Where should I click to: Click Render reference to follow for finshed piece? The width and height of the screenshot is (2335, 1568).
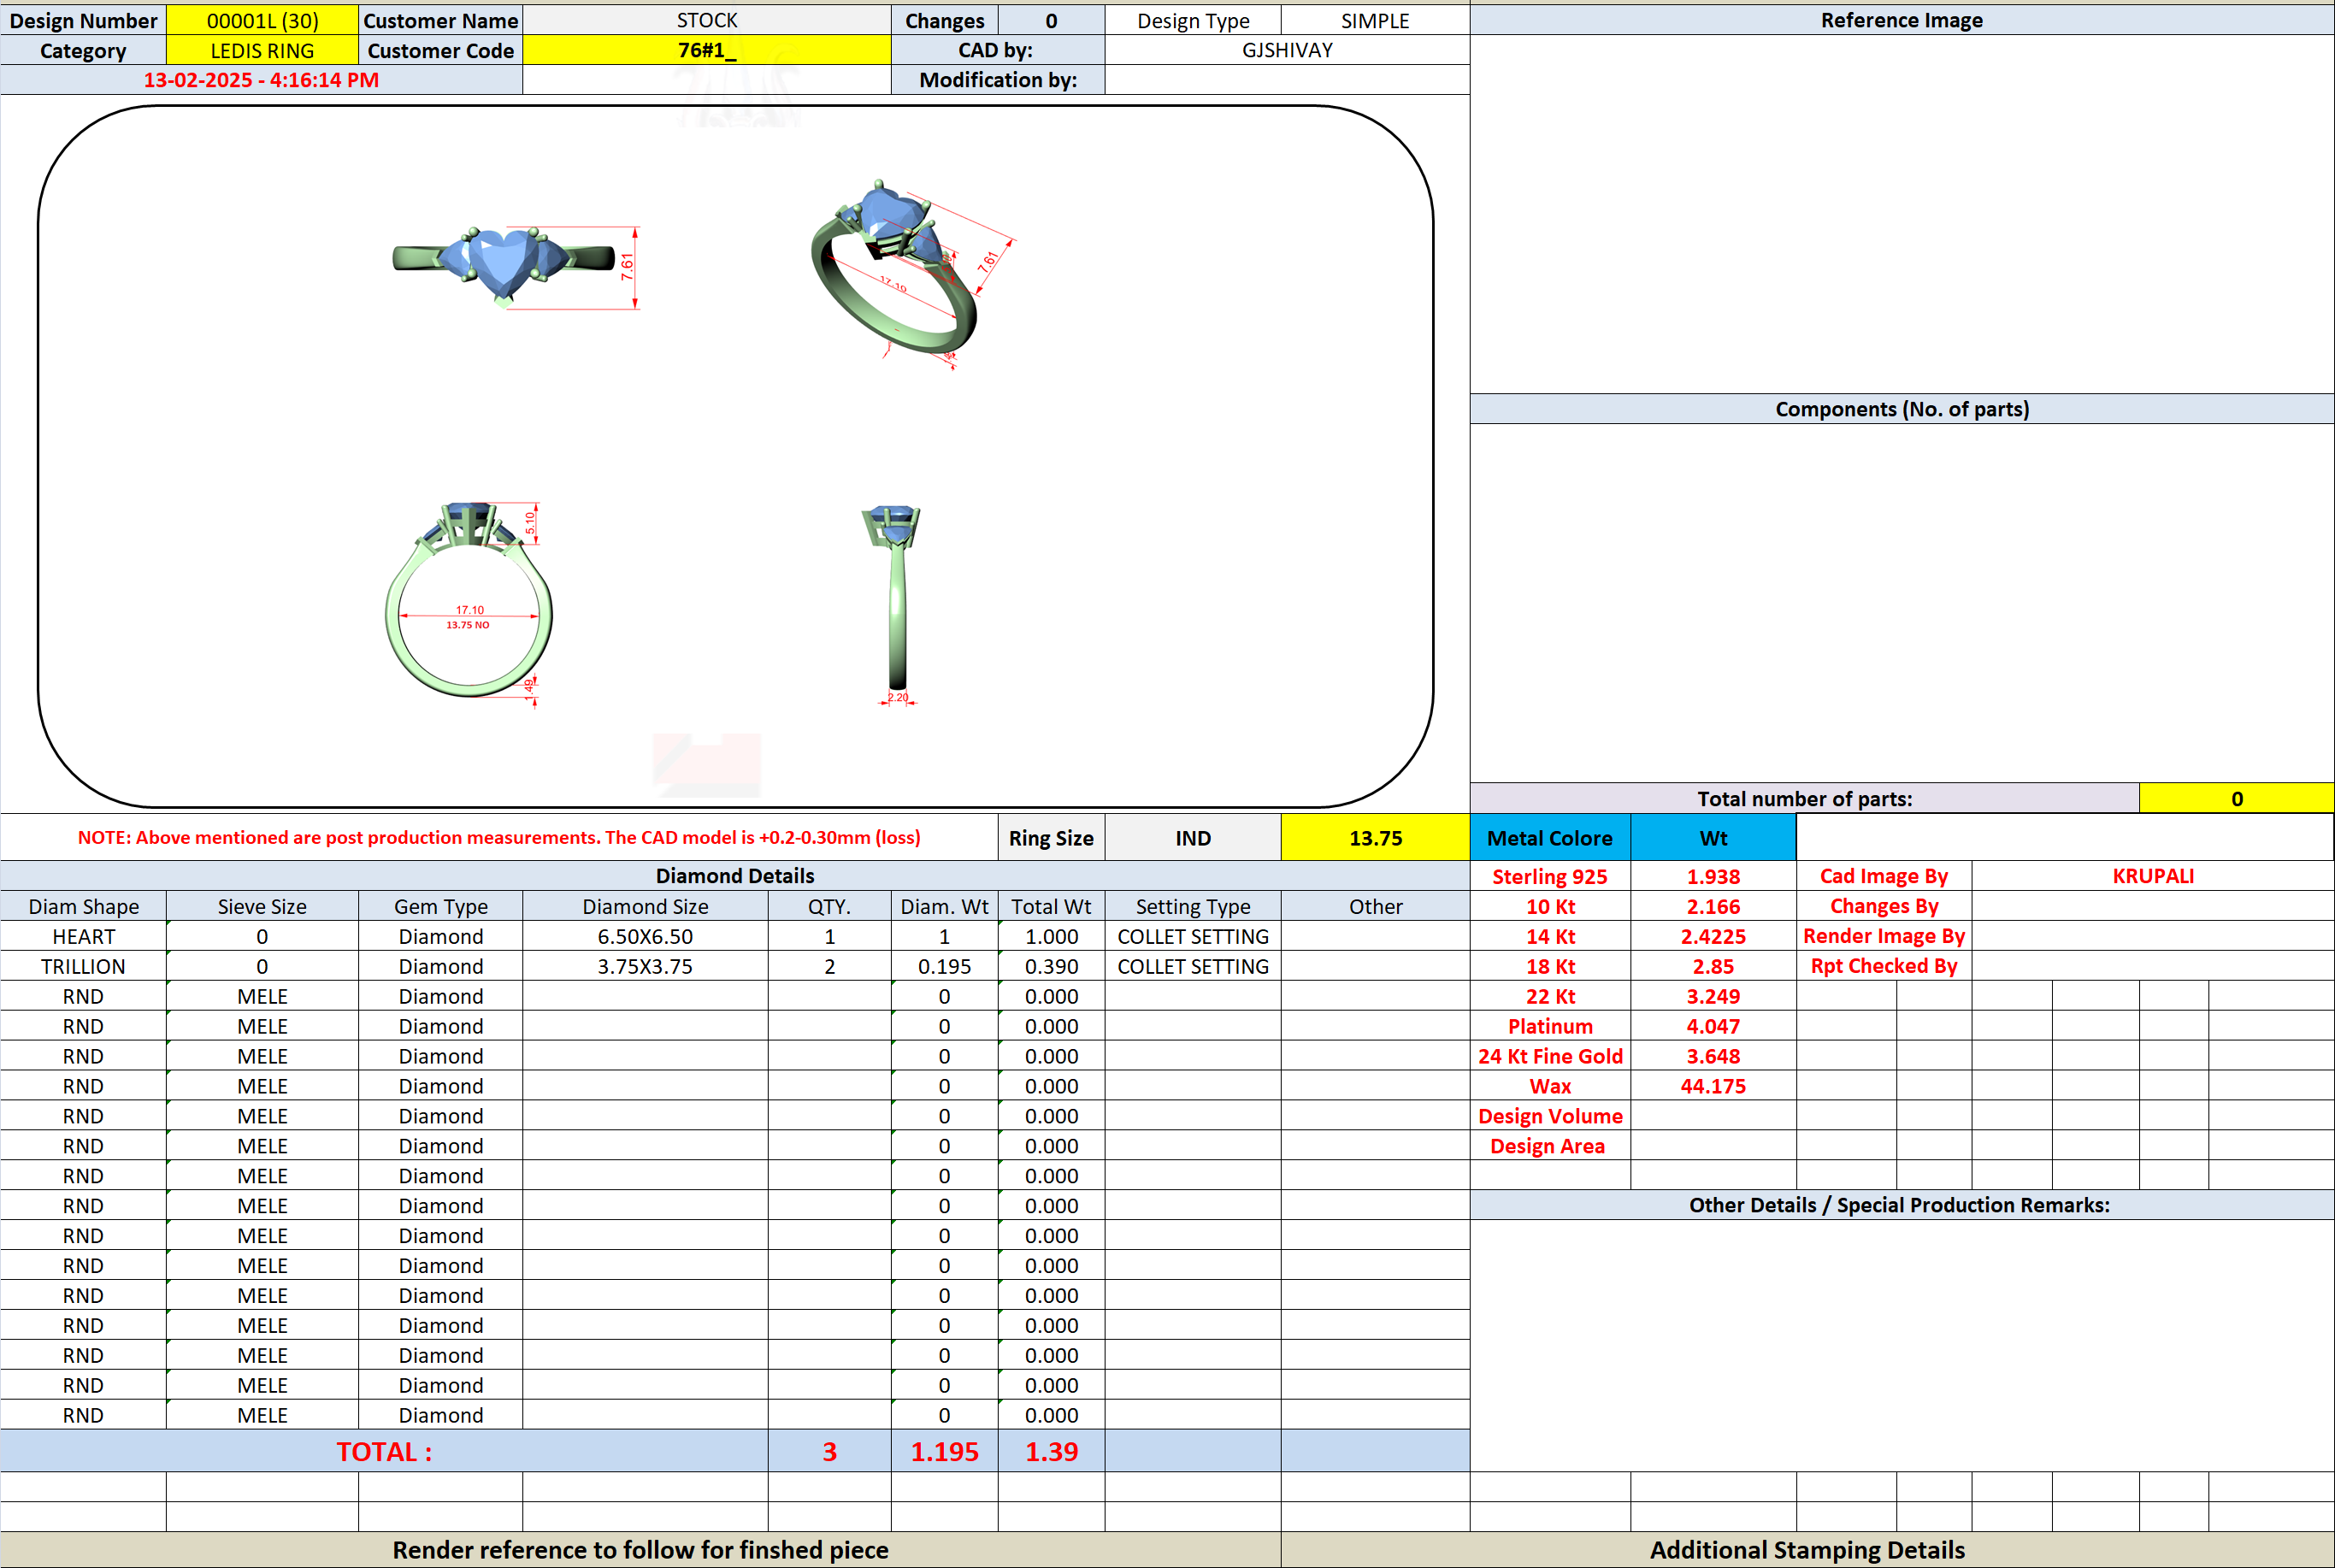click(640, 1549)
